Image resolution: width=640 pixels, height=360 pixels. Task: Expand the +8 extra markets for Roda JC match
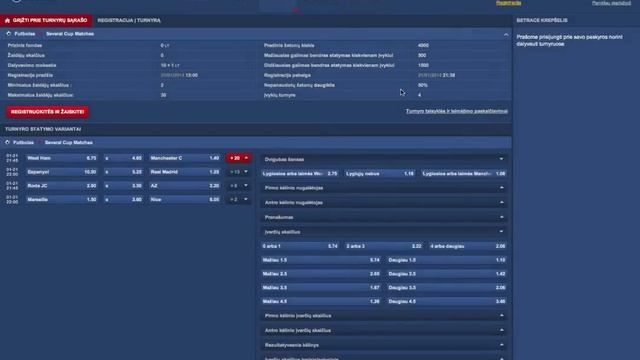click(x=239, y=186)
